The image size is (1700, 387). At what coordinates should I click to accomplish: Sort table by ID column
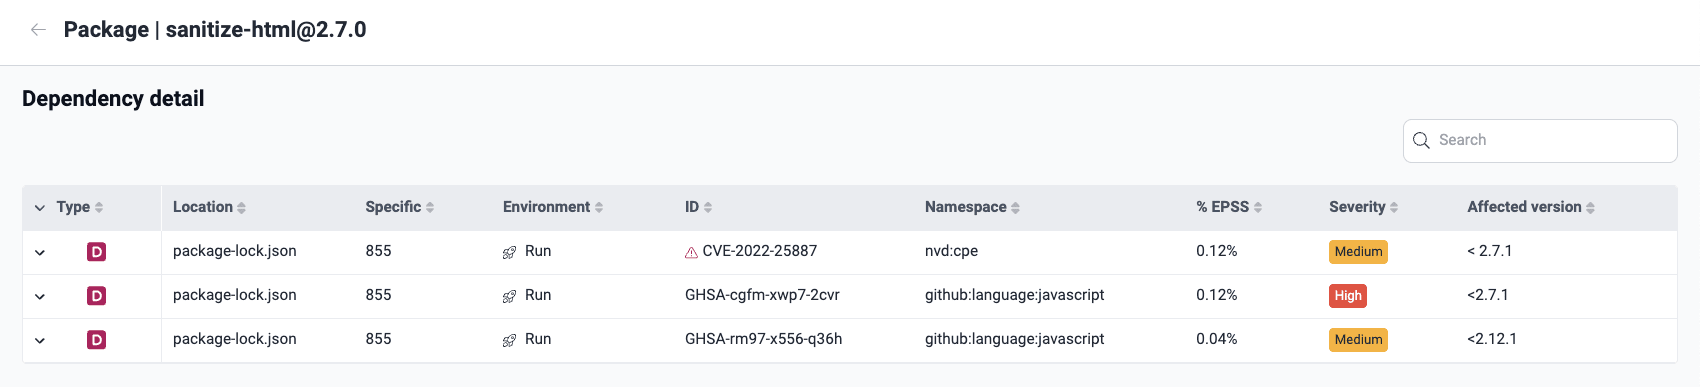click(x=698, y=207)
